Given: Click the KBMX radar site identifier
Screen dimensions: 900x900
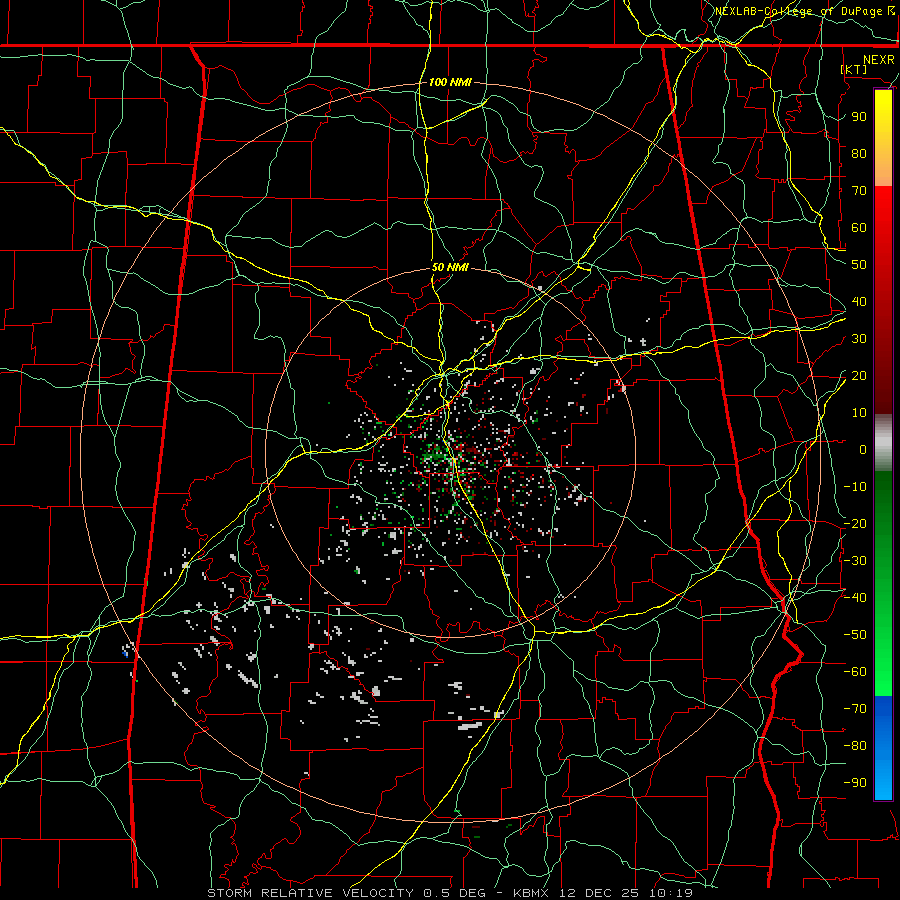Looking at the screenshot, I should (531, 893).
